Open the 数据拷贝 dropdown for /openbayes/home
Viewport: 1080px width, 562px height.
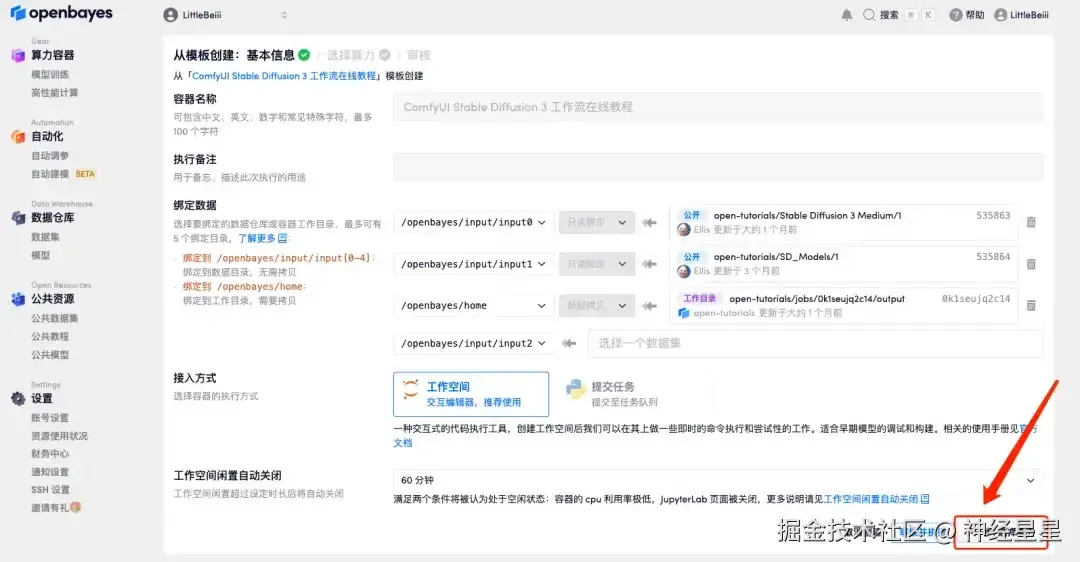click(x=596, y=305)
